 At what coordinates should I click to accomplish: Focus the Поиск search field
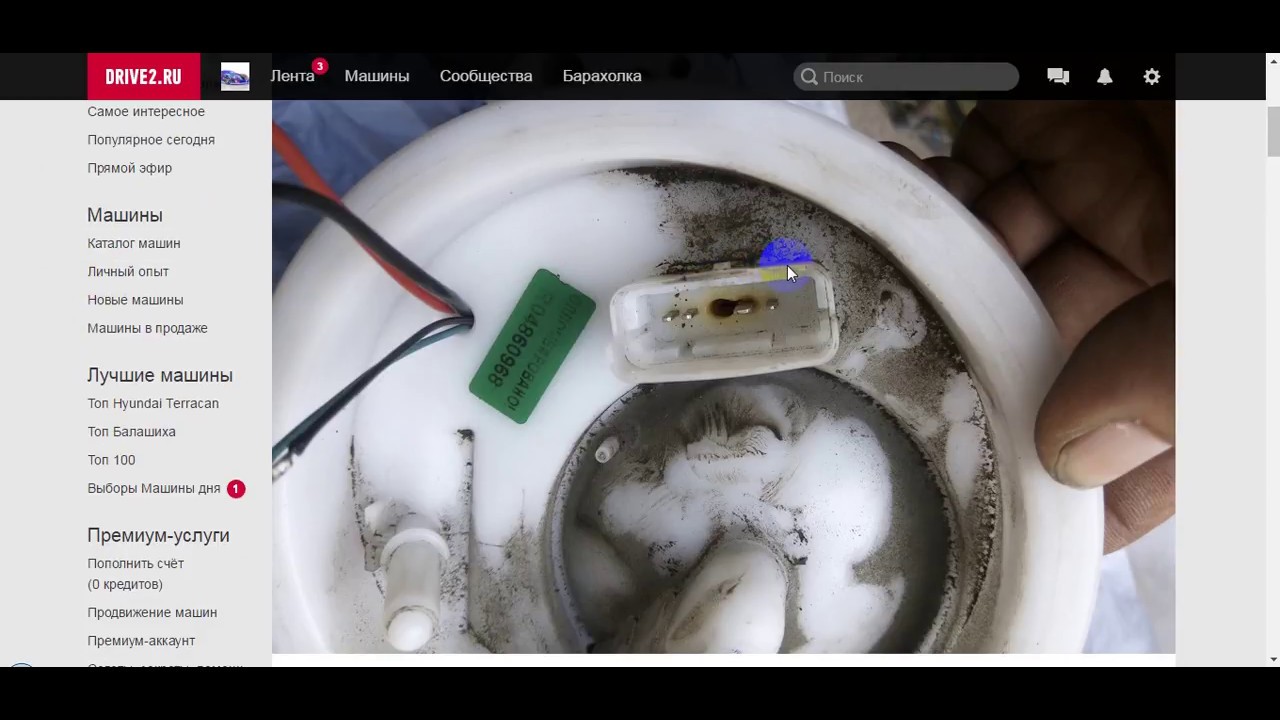(906, 77)
